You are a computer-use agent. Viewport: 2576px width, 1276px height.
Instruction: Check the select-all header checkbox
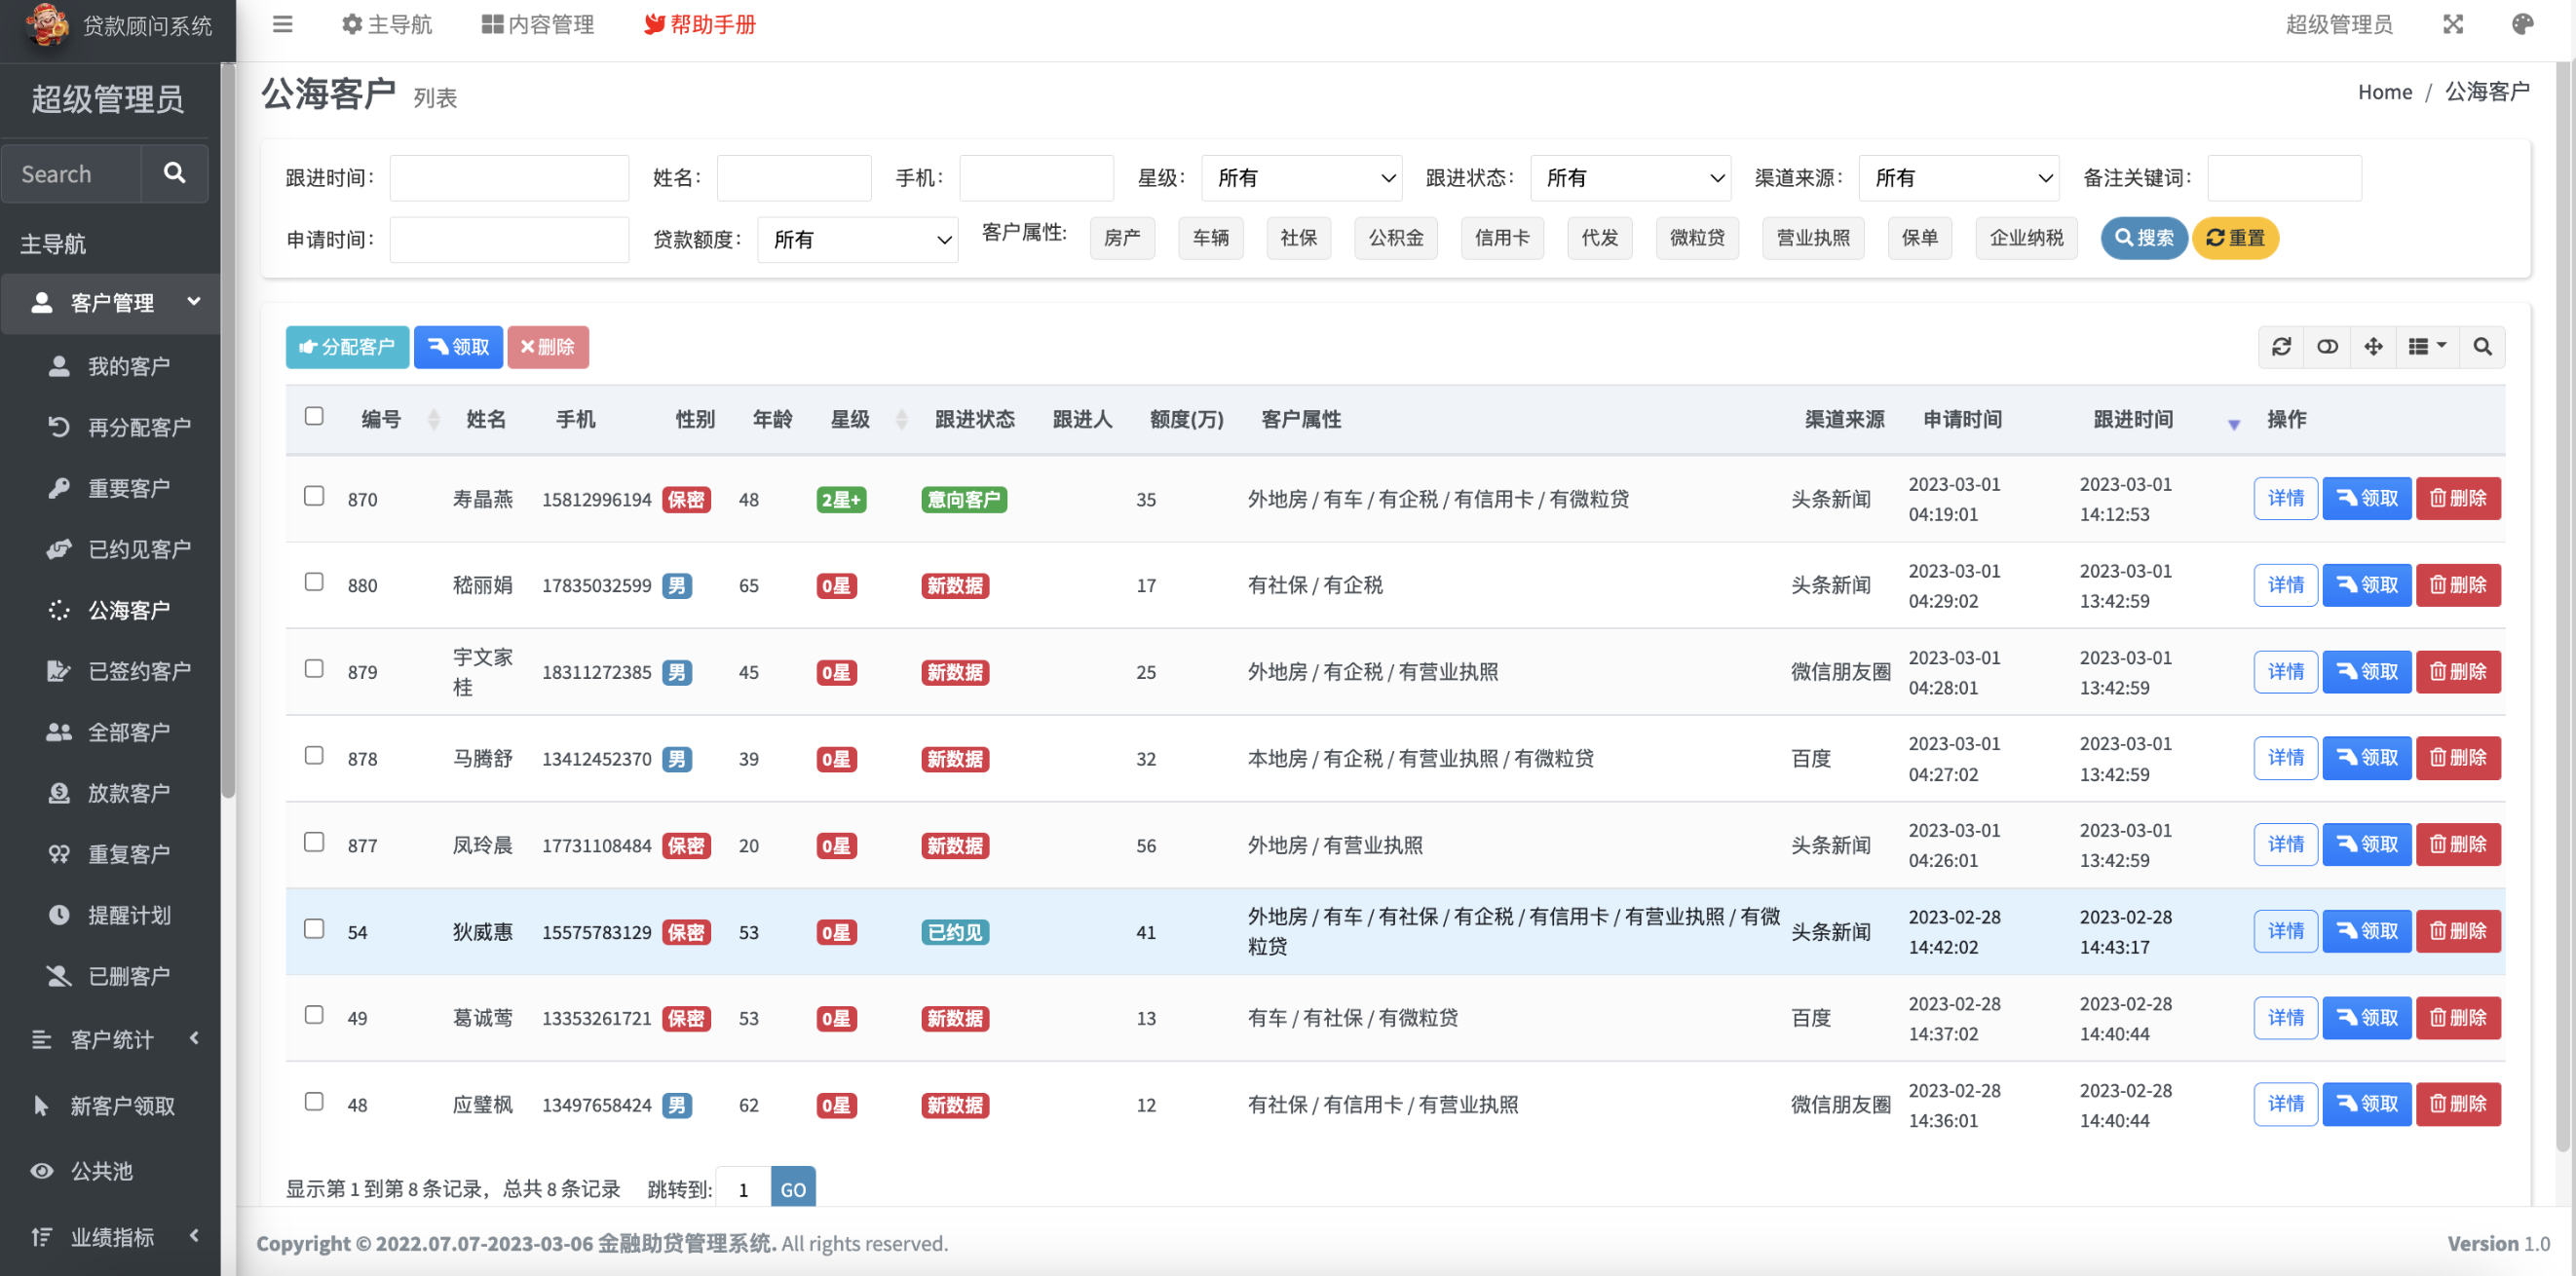pos(314,416)
